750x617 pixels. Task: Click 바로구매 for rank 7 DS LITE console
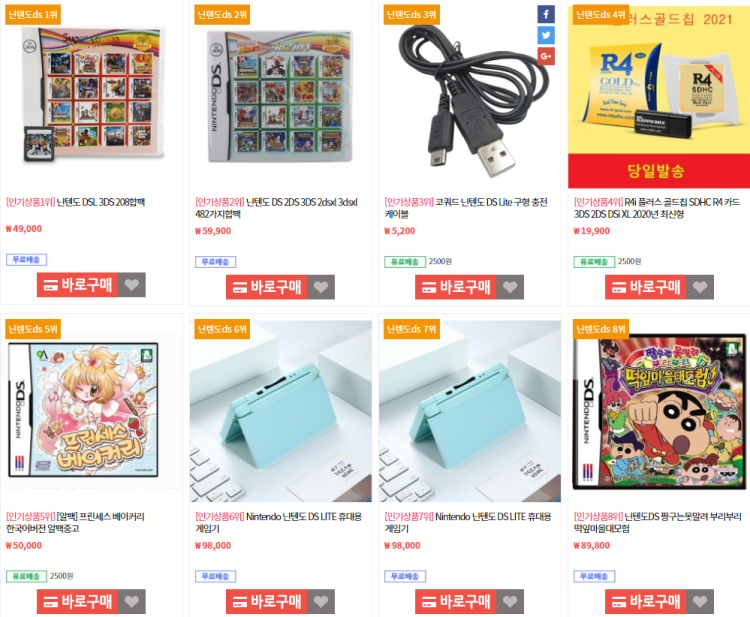click(456, 602)
